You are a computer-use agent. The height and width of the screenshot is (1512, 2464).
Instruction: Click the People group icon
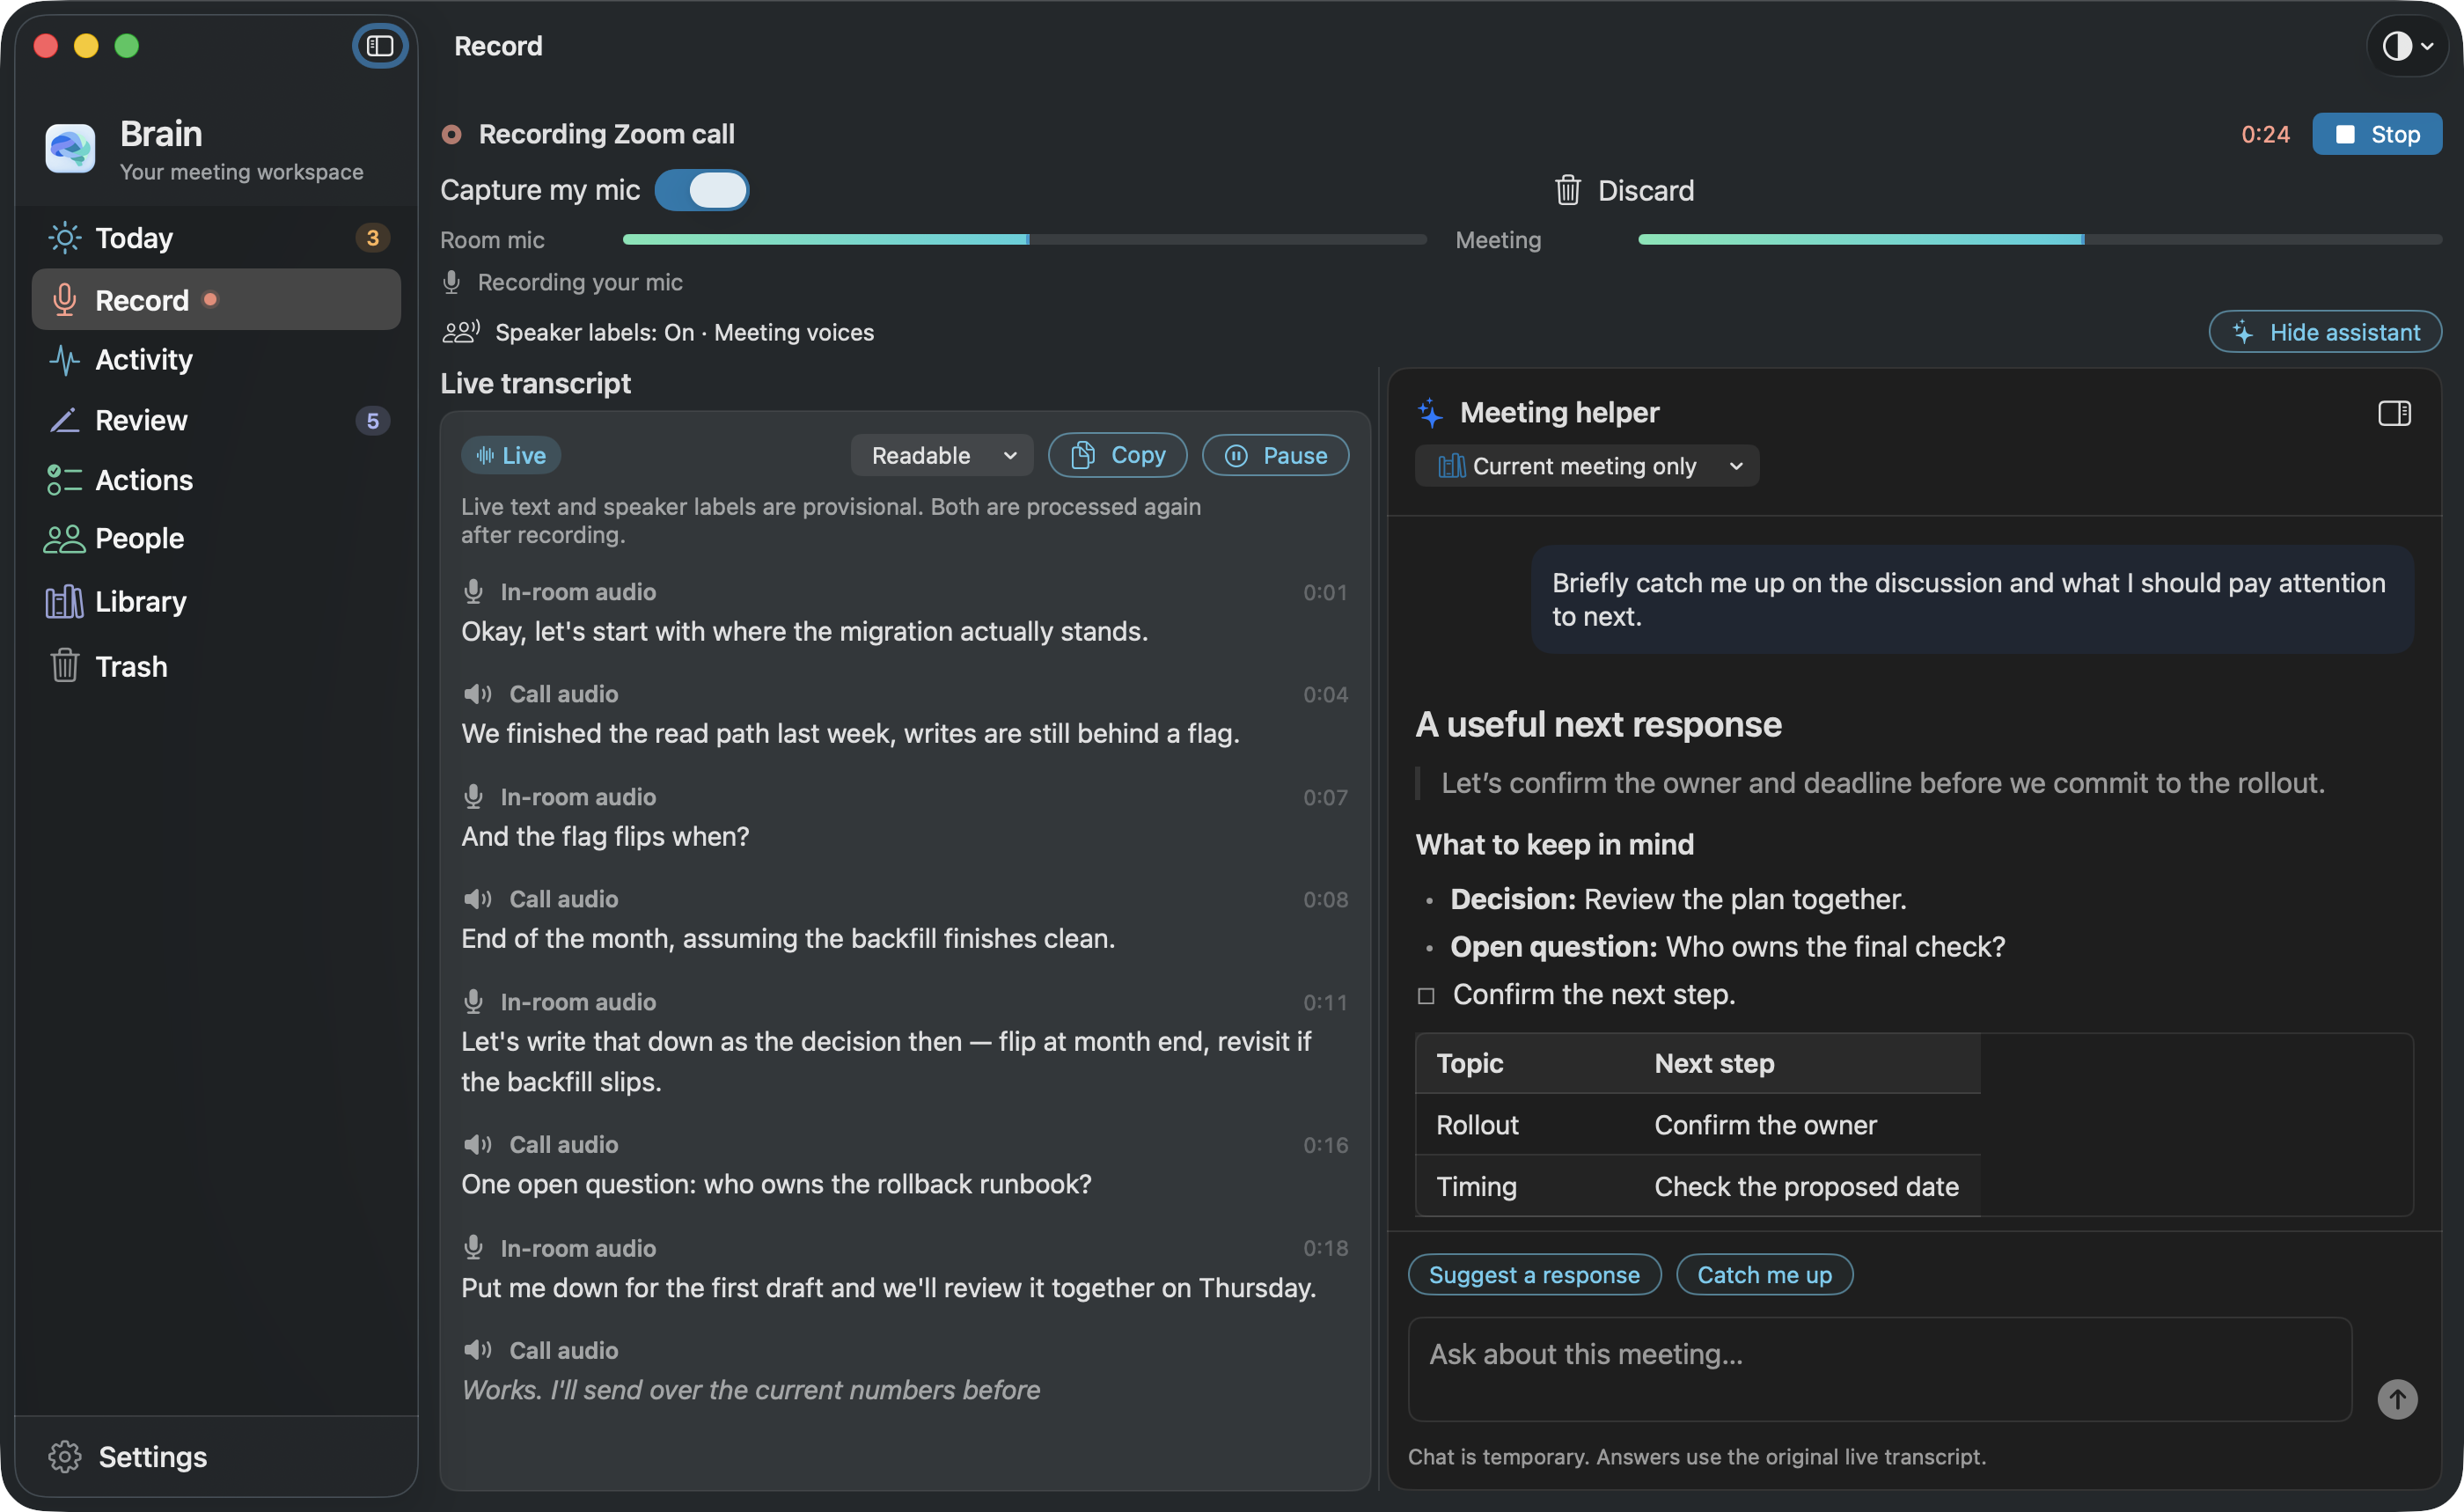tap(64, 539)
